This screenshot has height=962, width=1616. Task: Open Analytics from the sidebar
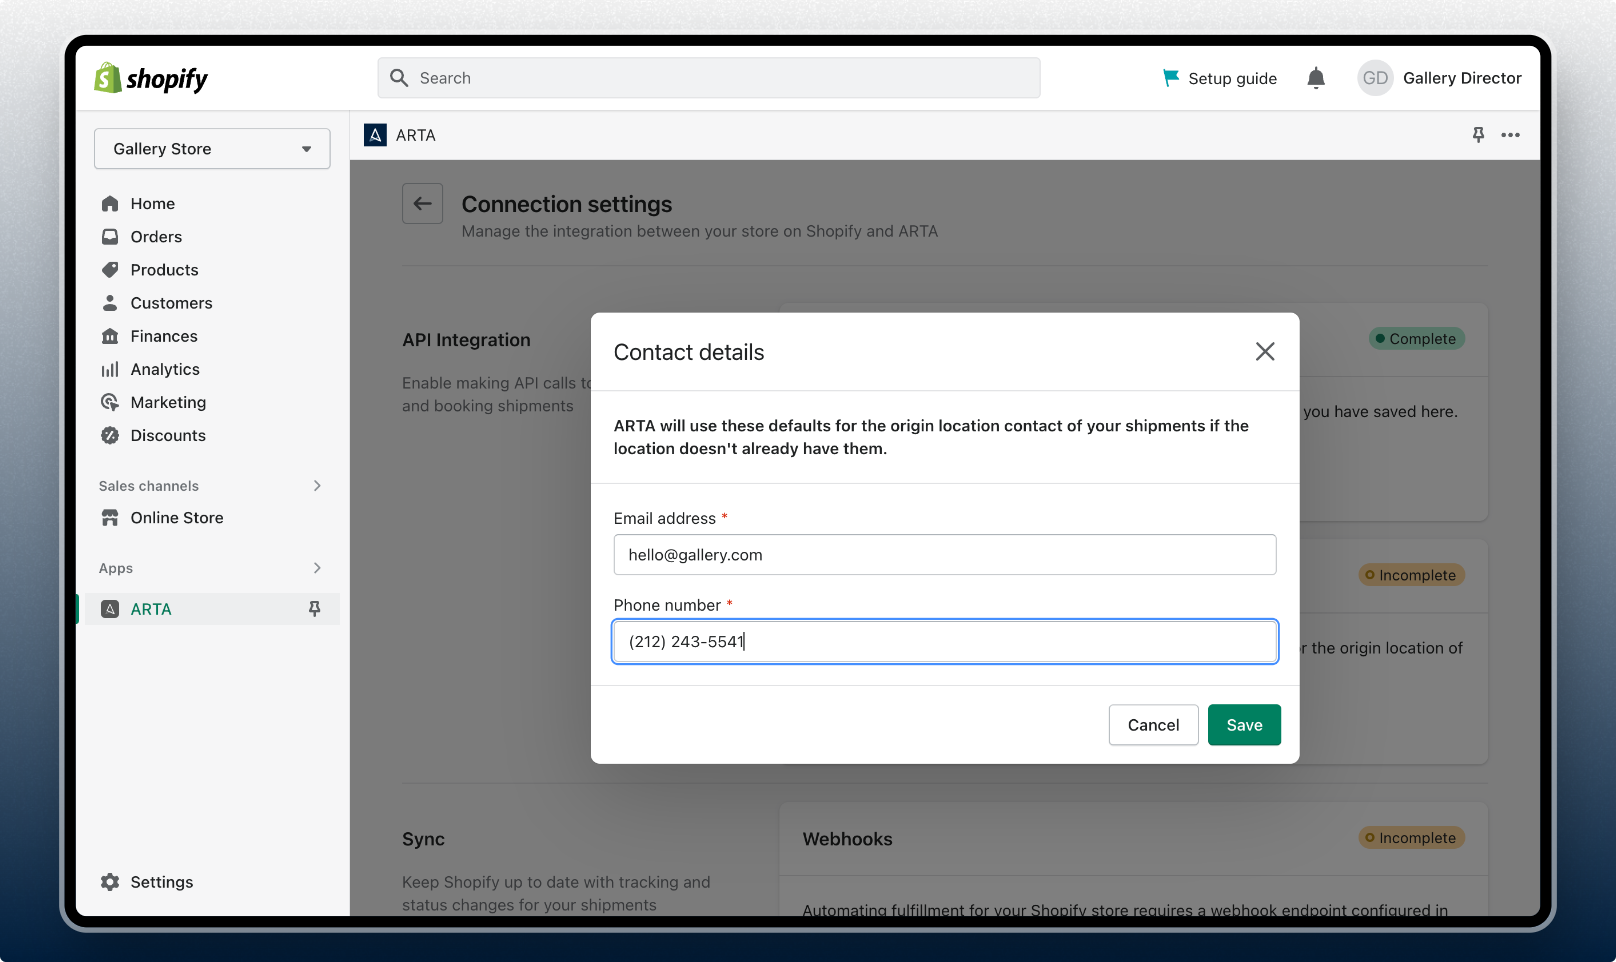[x=164, y=369]
